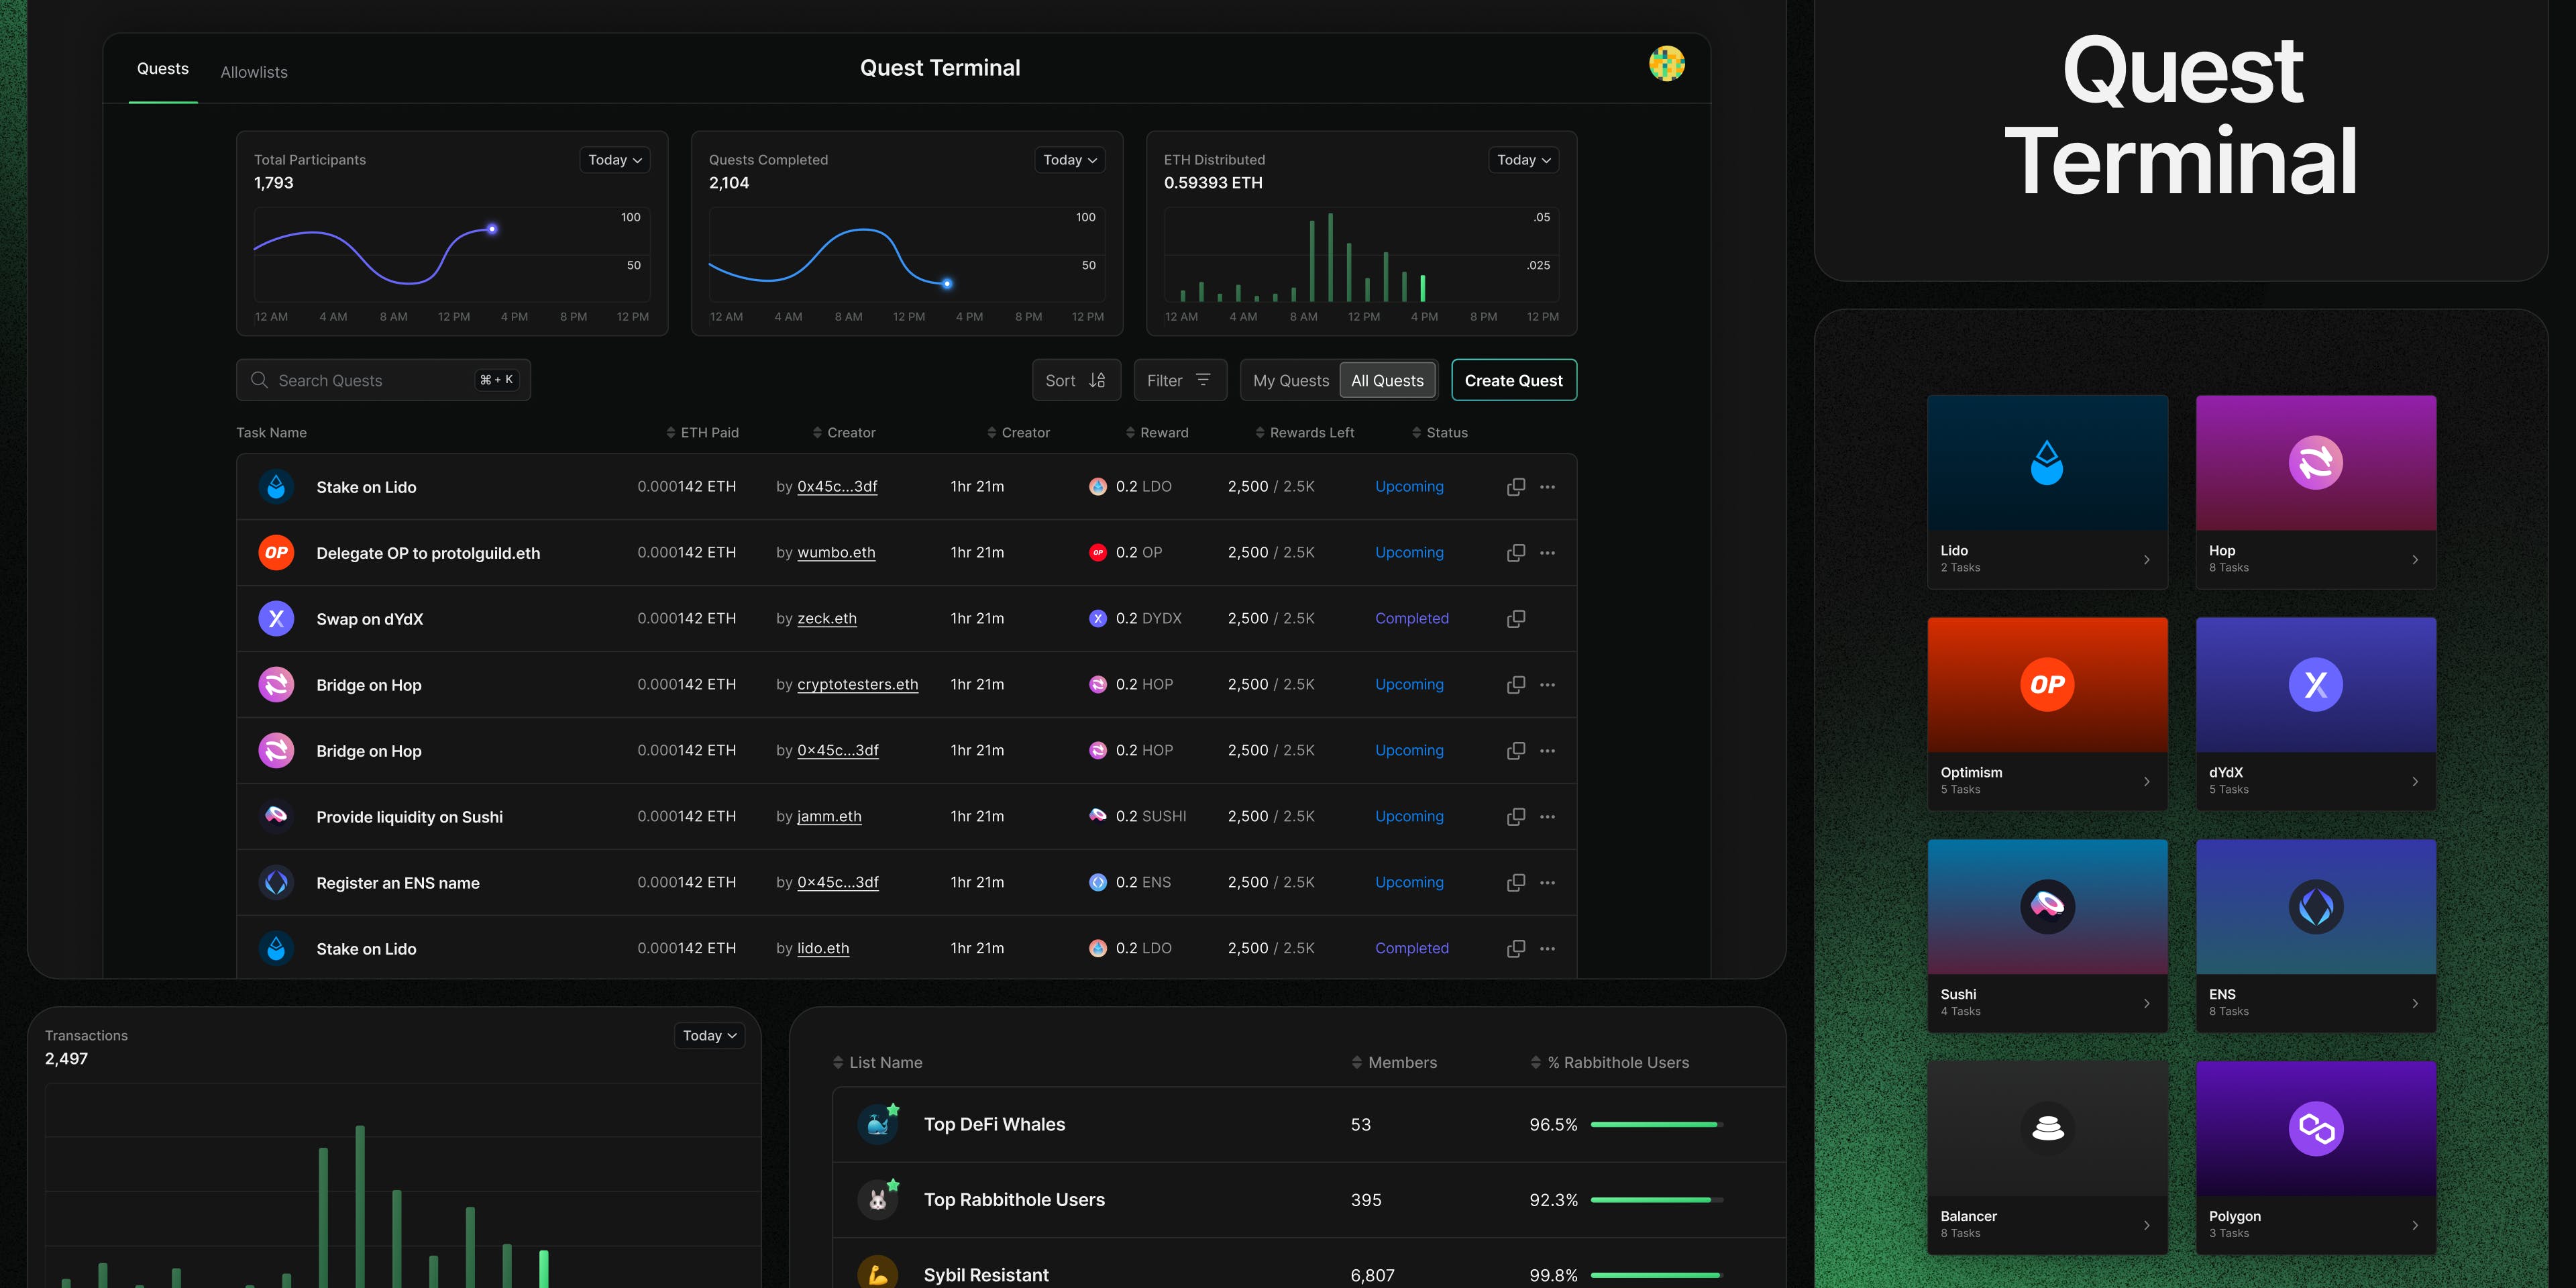Click Sybil Resistant 99.8% progress bar
This screenshot has width=2576, height=1288.
pos(1656,1275)
